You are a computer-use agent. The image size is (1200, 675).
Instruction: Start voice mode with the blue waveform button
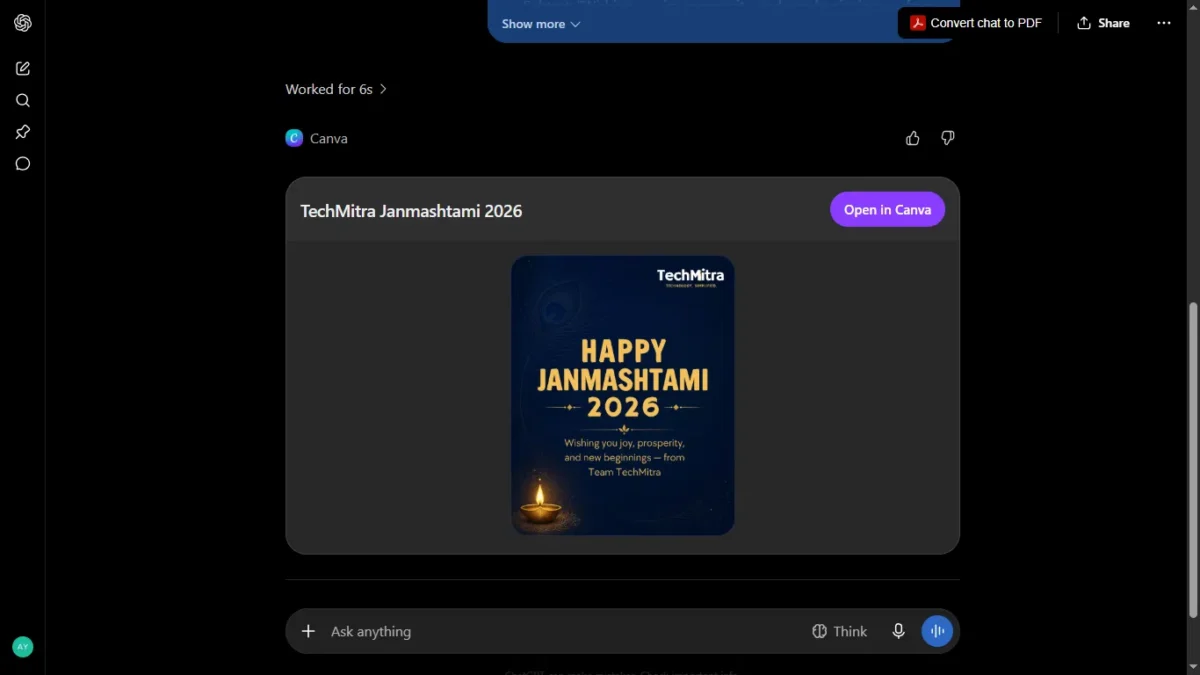click(937, 631)
